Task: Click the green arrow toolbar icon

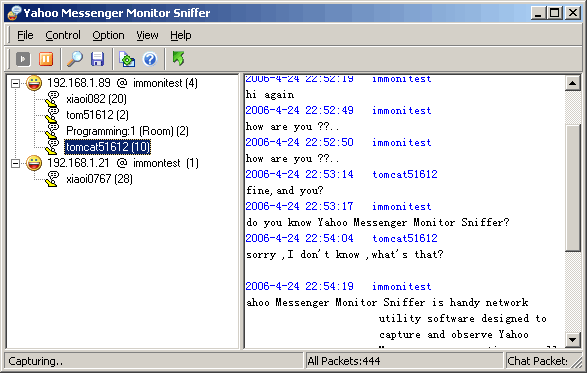Action: (x=178, y=58)
